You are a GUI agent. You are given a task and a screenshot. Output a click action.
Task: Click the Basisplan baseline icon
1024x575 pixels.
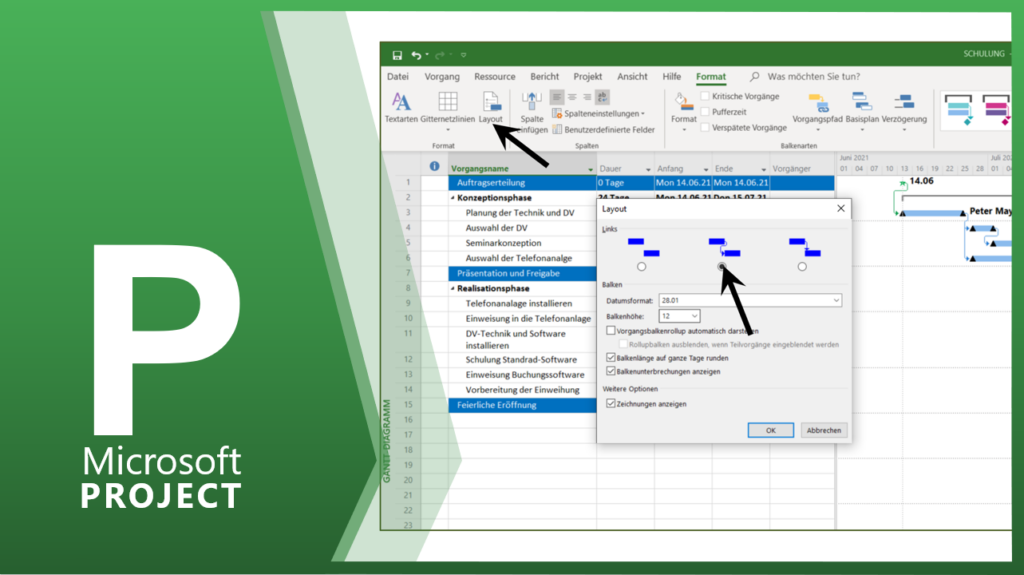pyautogui.click(x=861, y=103)
